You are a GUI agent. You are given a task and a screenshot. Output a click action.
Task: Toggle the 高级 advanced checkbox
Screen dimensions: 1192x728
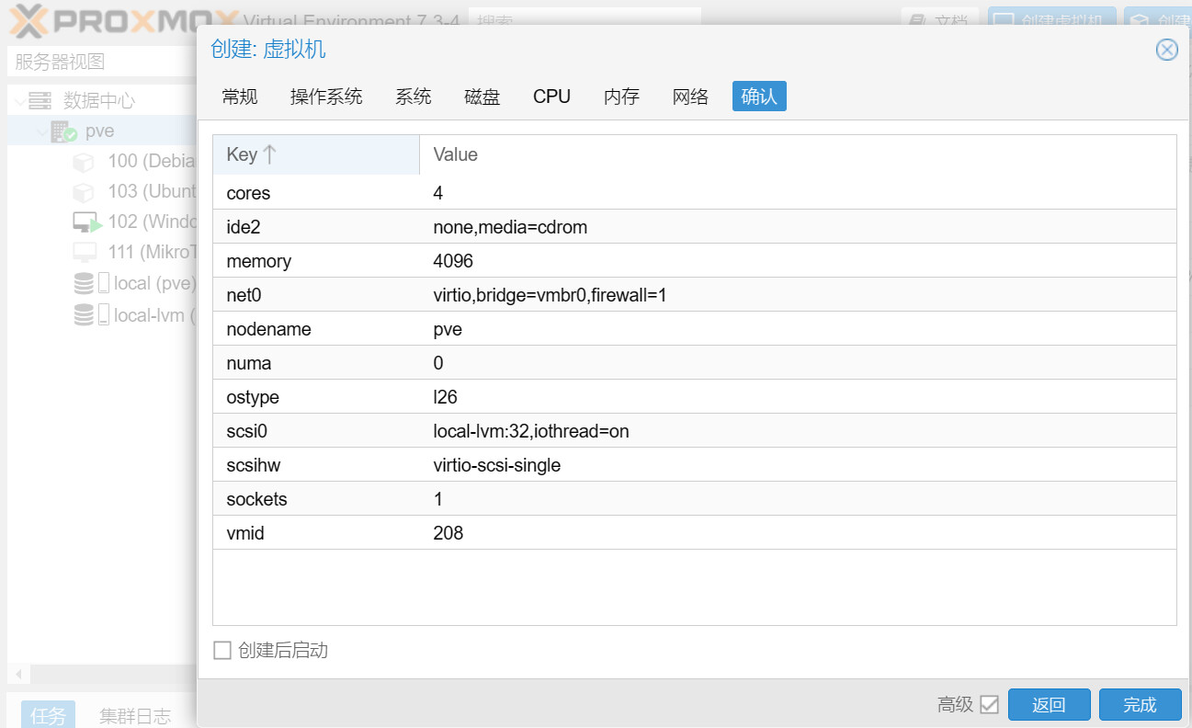(x=989, y=704)
